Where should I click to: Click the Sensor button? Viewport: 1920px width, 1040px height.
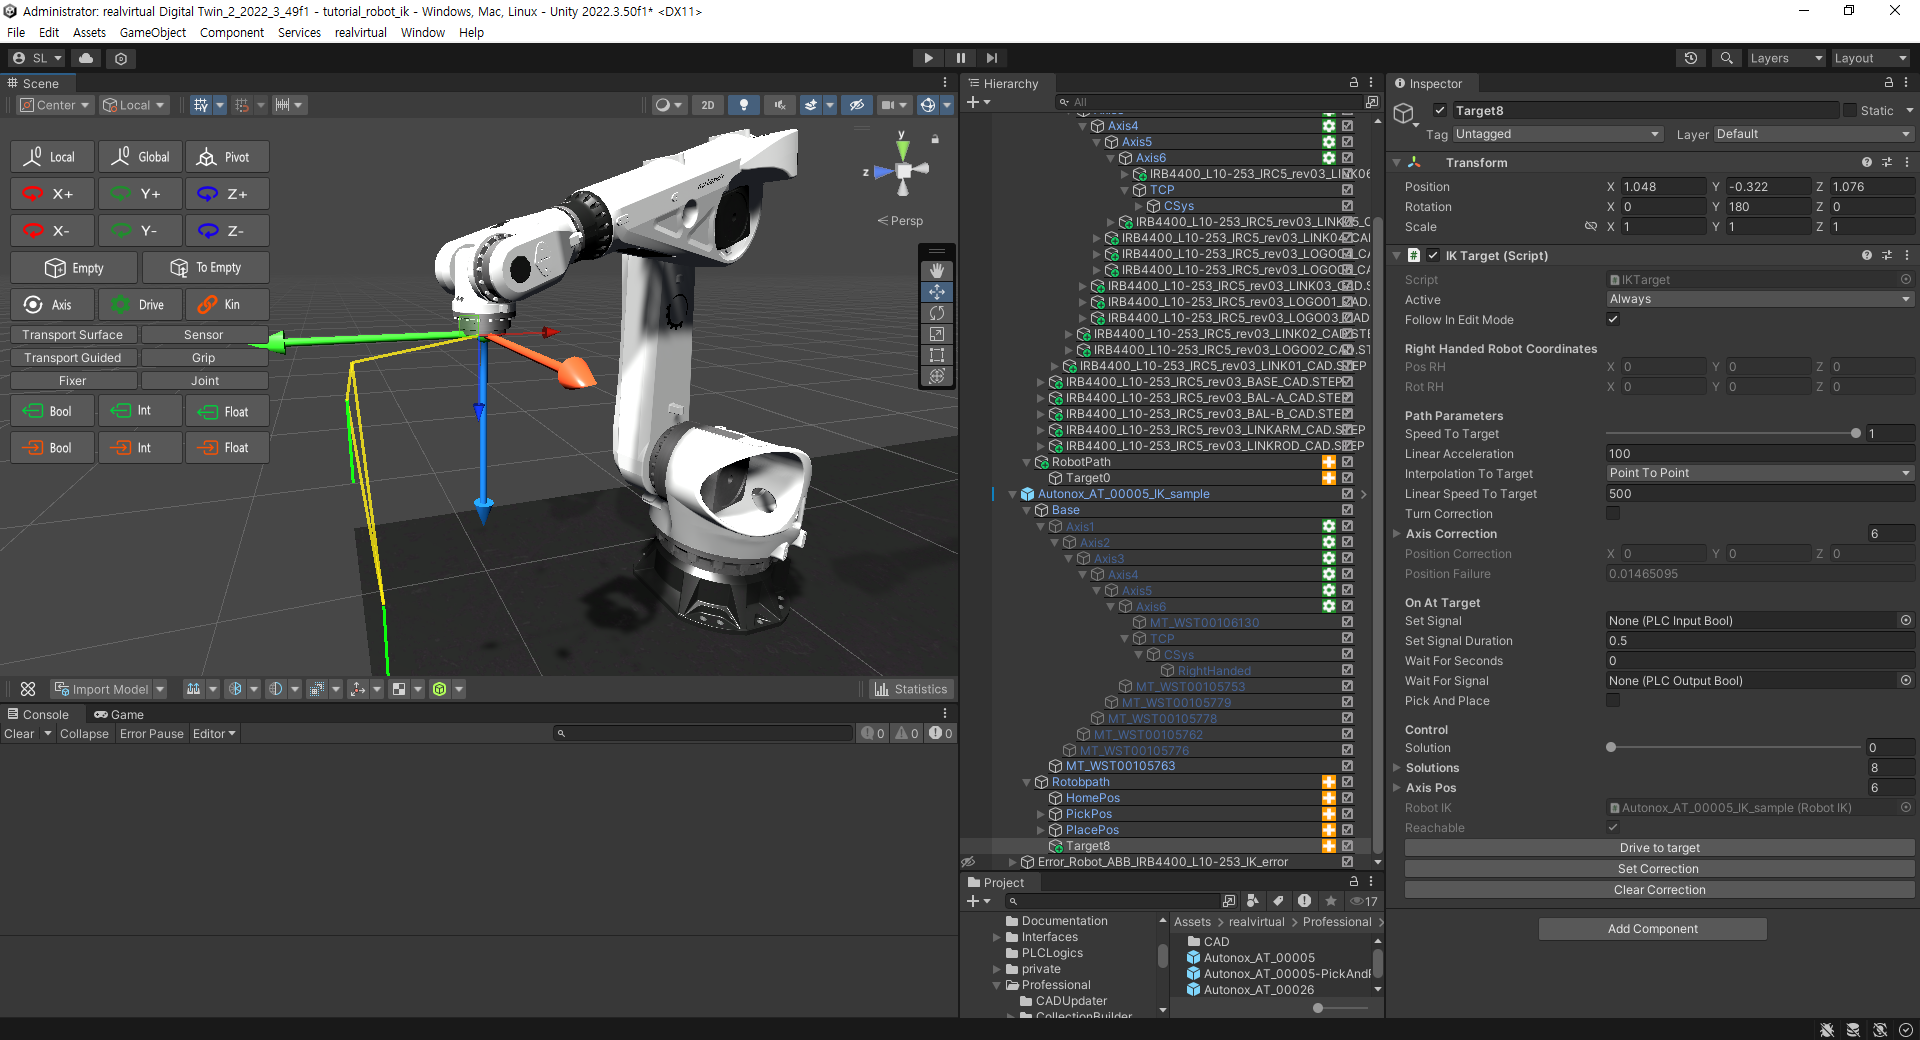(x=204, y=335)
